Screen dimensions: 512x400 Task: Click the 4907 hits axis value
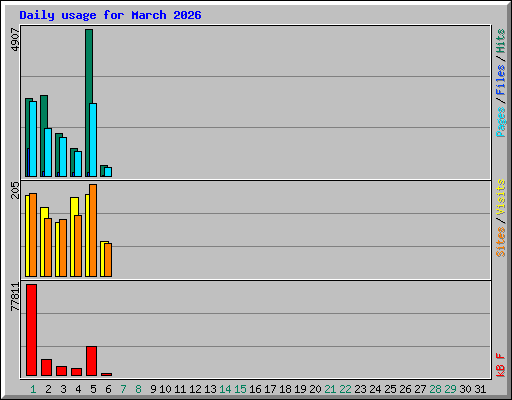click(15, 40)
